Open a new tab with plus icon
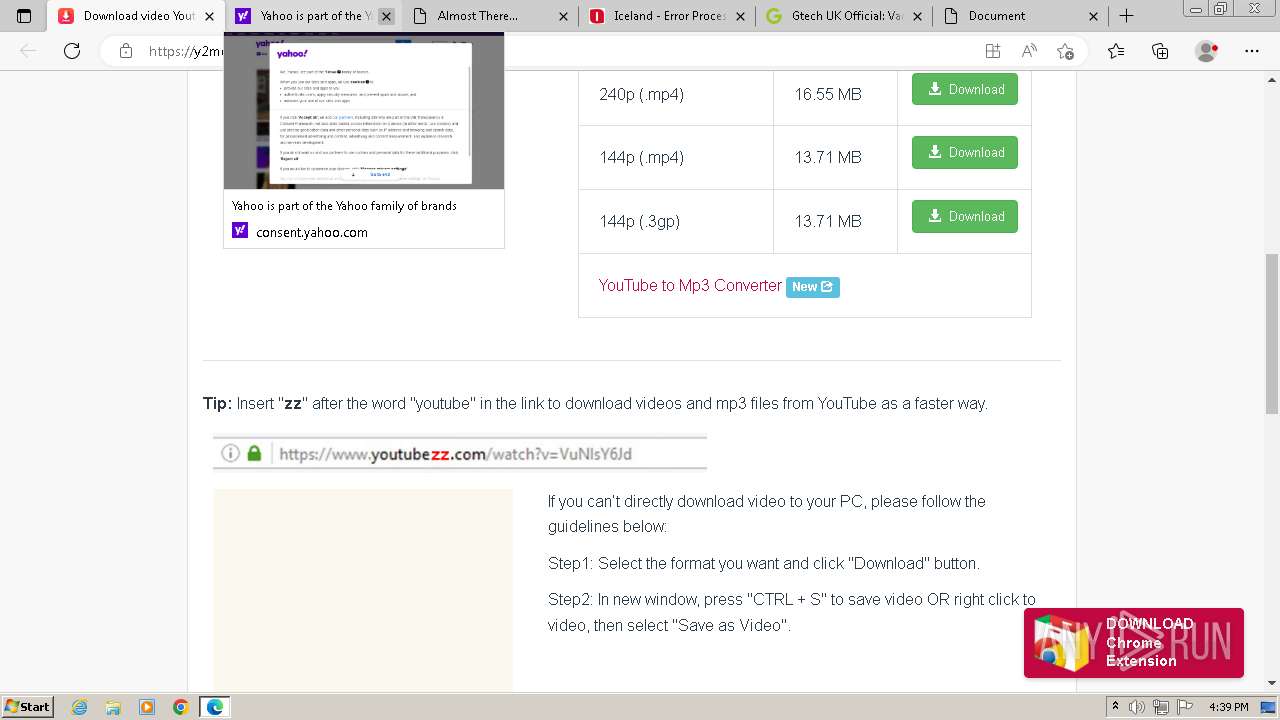The width and height of the screenshot is (1280, 720). point(1126,16)
